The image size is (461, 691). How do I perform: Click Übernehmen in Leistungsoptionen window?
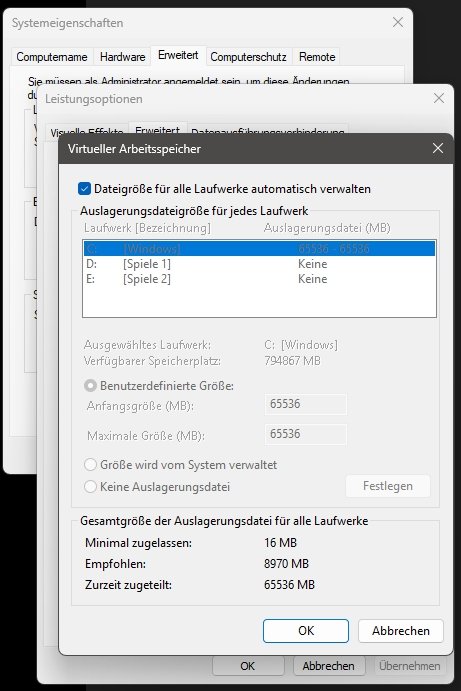[x=409, y=665]
